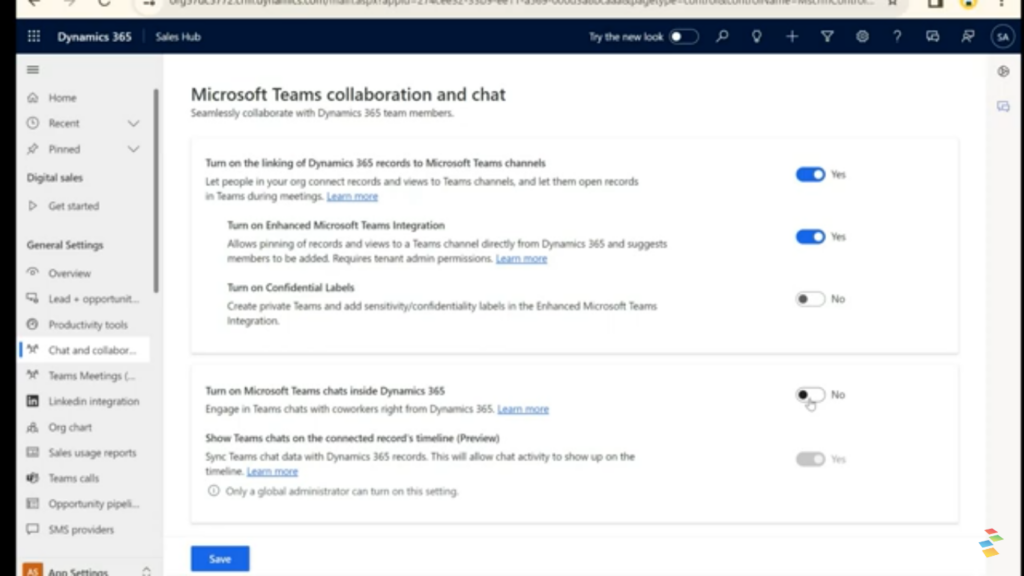The image size is (1024, 576).
Task: Click the lightbulb suggestions icon
Action: (757, 36)
